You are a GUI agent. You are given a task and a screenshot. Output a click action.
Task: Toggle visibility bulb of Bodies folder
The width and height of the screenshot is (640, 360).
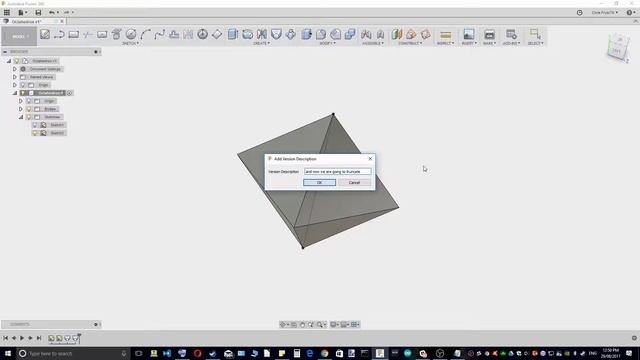coord(29,109)
